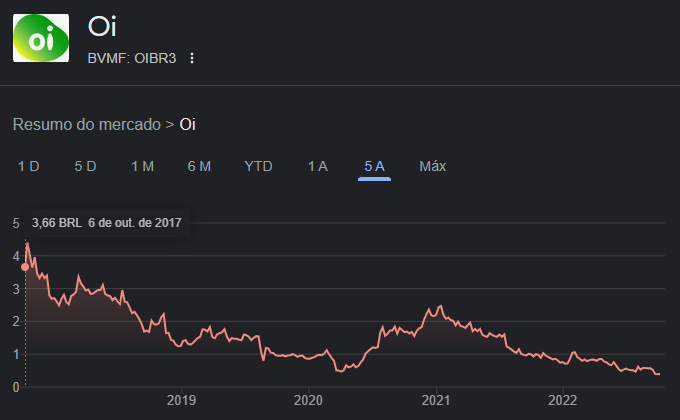
Task: Click the 2022 axis label
Action: pos(562,400)
